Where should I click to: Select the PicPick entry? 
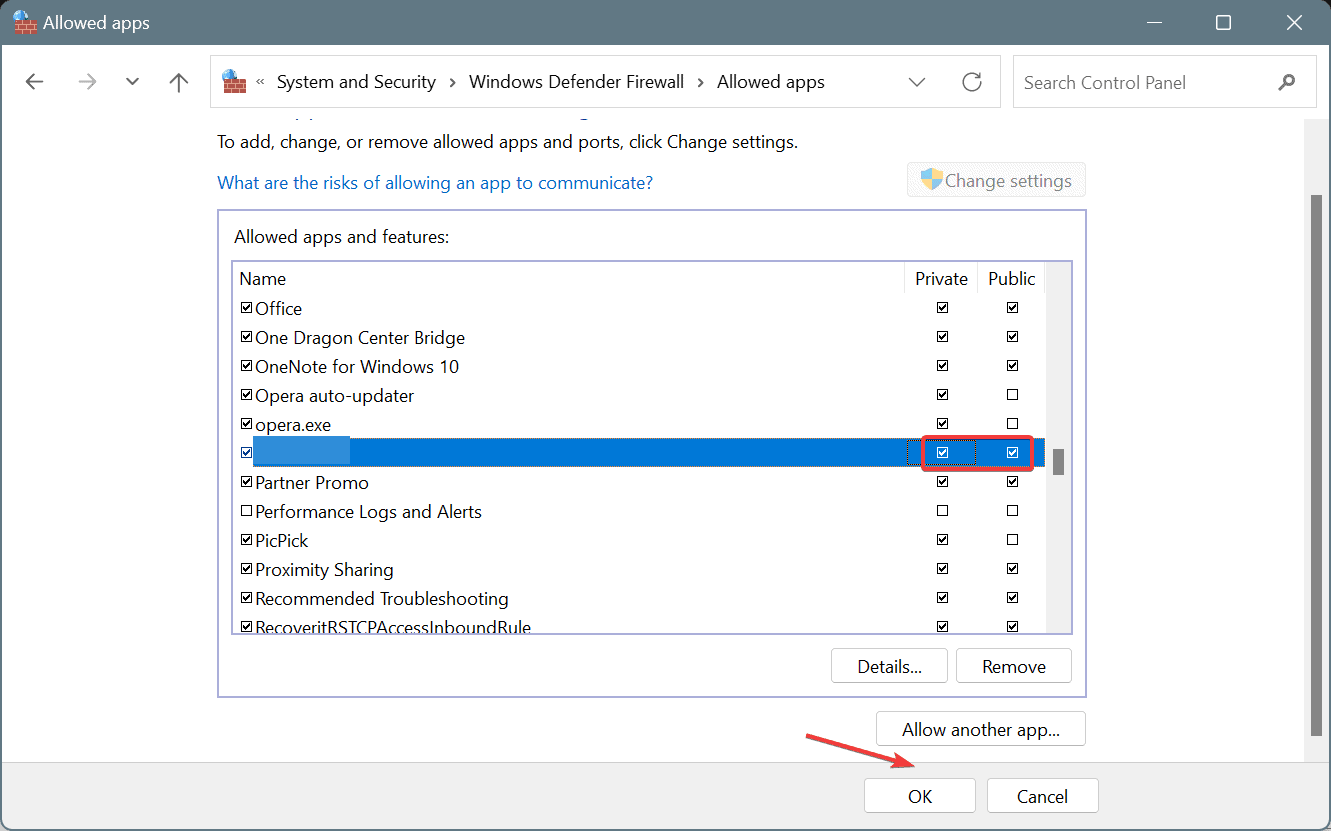pyautogui.click(x=282, y=541)
